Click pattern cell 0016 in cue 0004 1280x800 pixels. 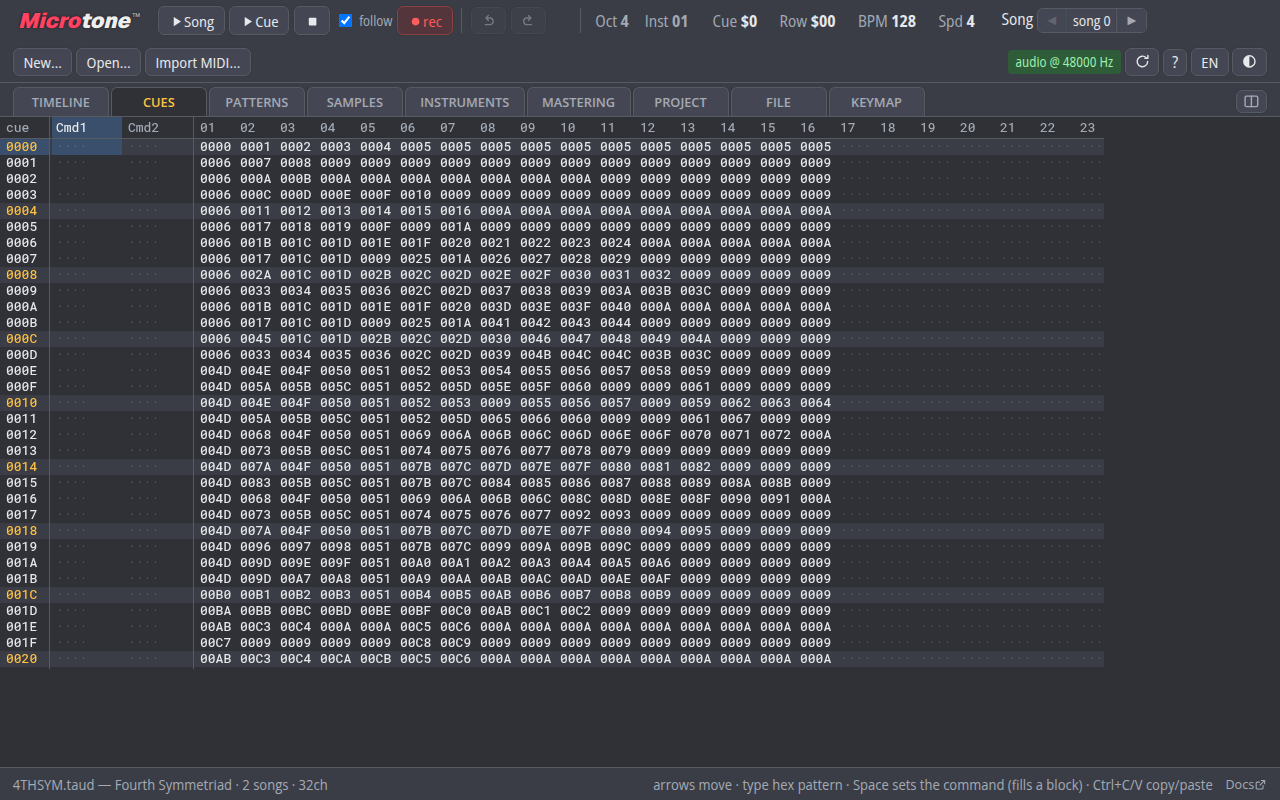click(x=455, y=211)
